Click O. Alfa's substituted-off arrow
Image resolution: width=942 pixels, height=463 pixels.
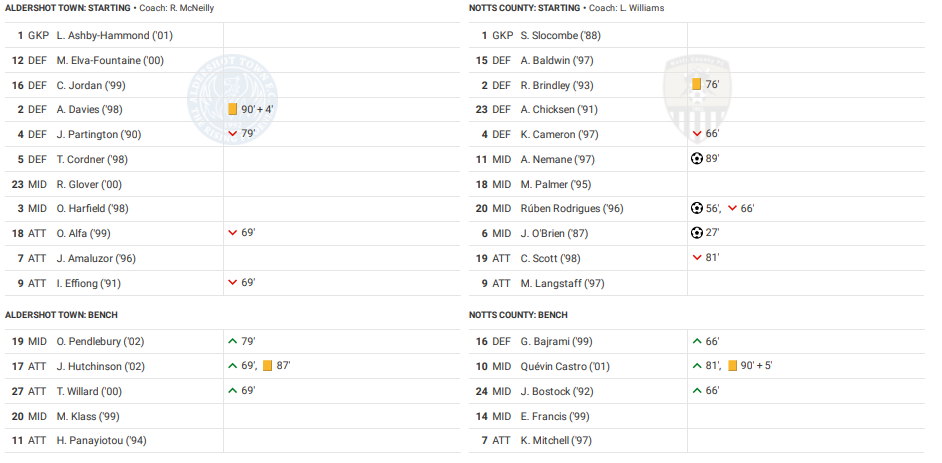[x=233, y=233]
